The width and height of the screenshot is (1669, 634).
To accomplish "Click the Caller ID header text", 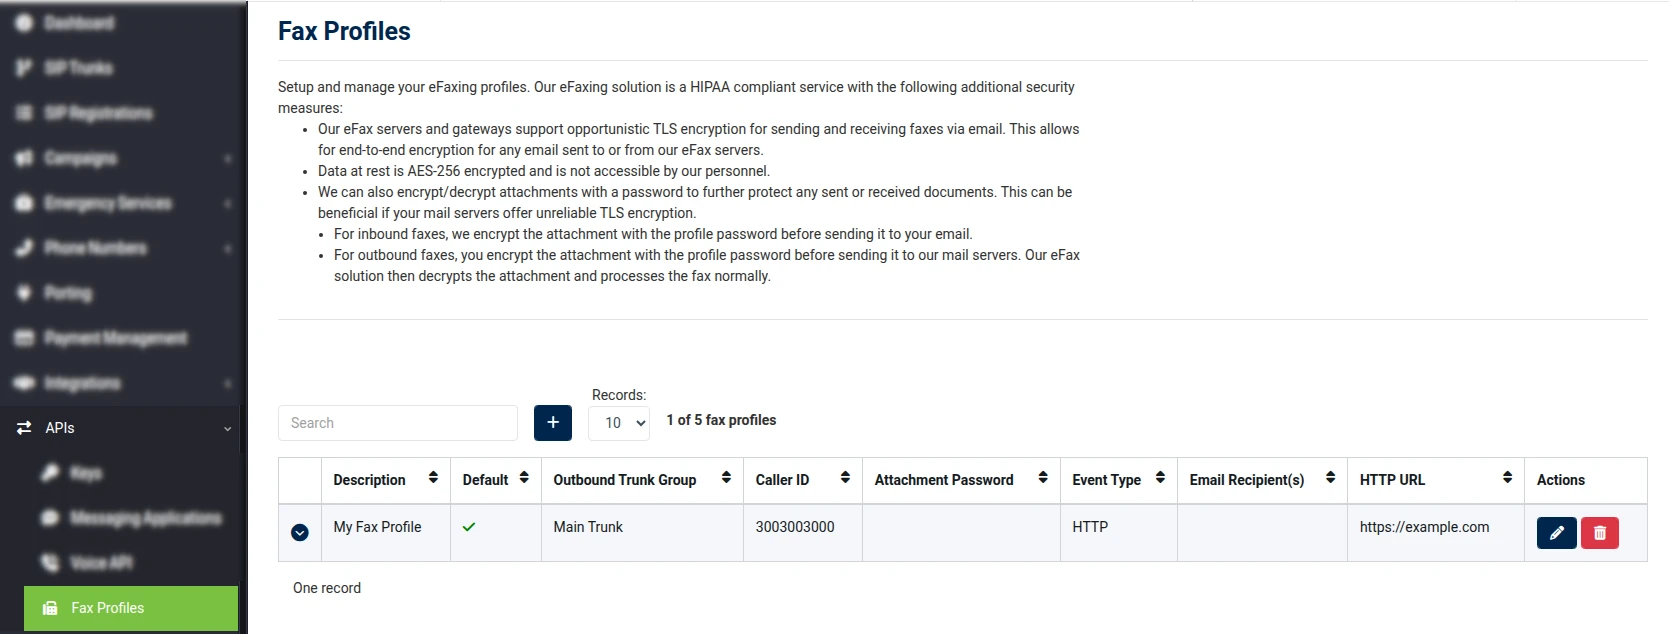I will pos(782,480).
